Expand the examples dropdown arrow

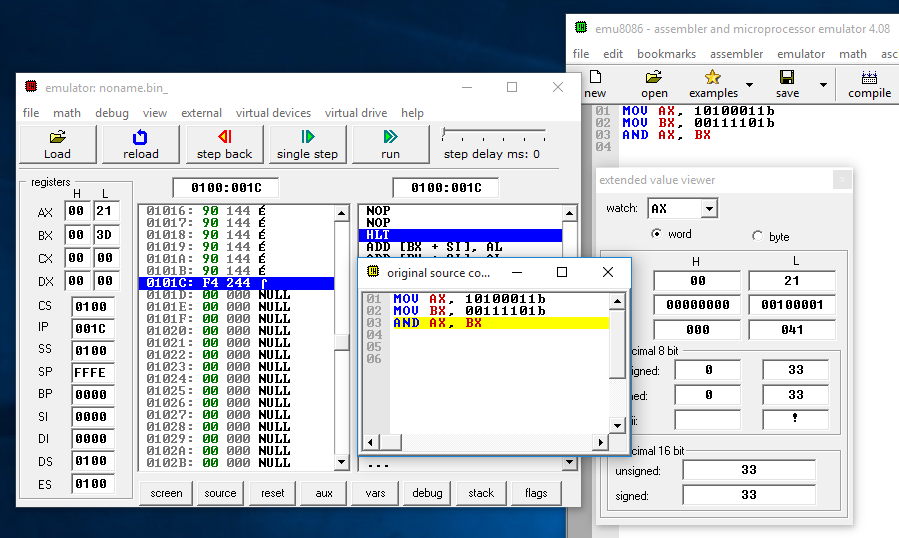click(x=749, y=85)
